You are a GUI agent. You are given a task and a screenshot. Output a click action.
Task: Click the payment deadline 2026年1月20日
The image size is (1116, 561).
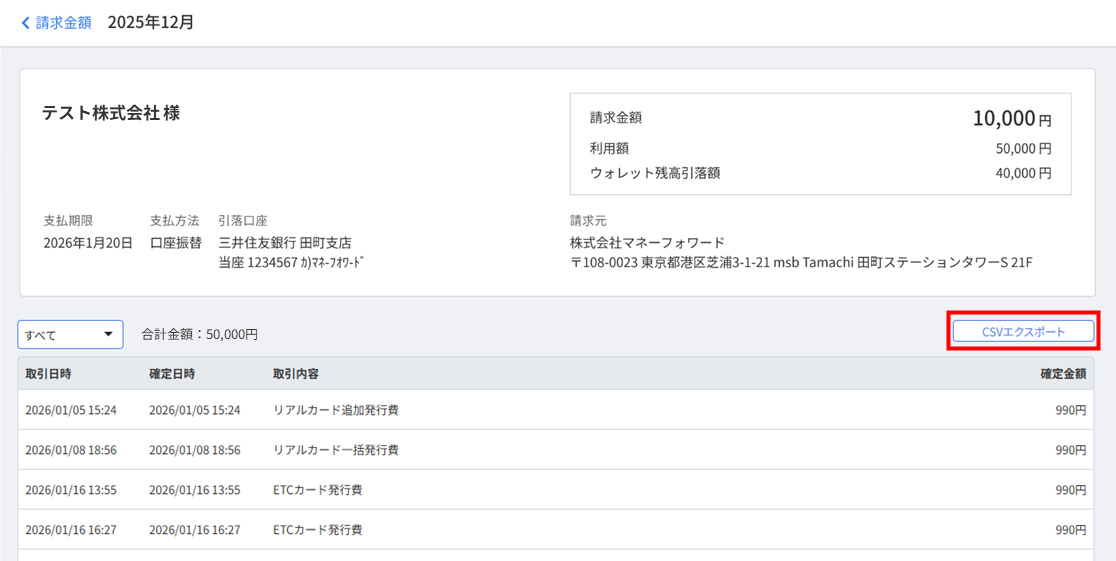point(88,243)
